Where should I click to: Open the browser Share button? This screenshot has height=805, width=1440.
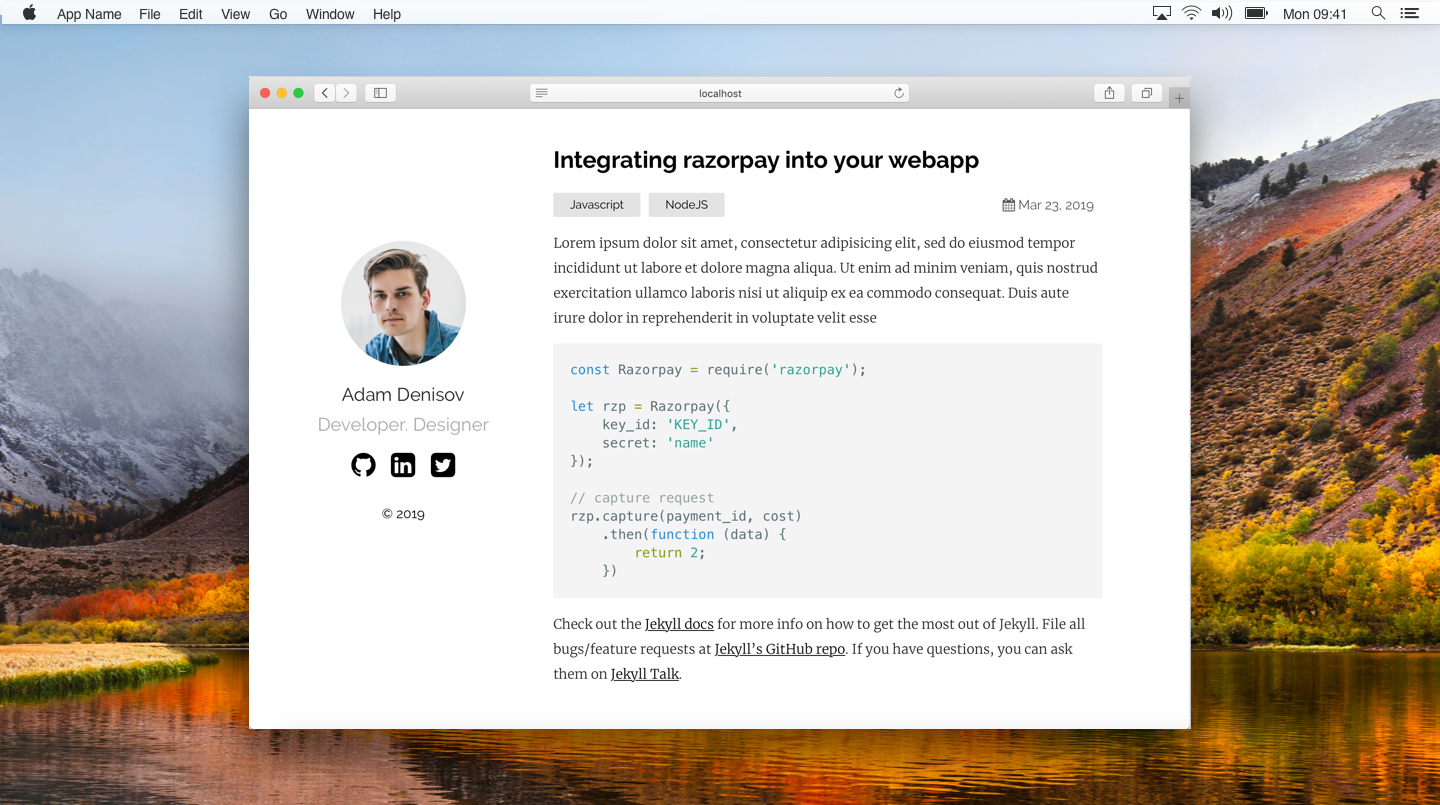[1109, 93]
